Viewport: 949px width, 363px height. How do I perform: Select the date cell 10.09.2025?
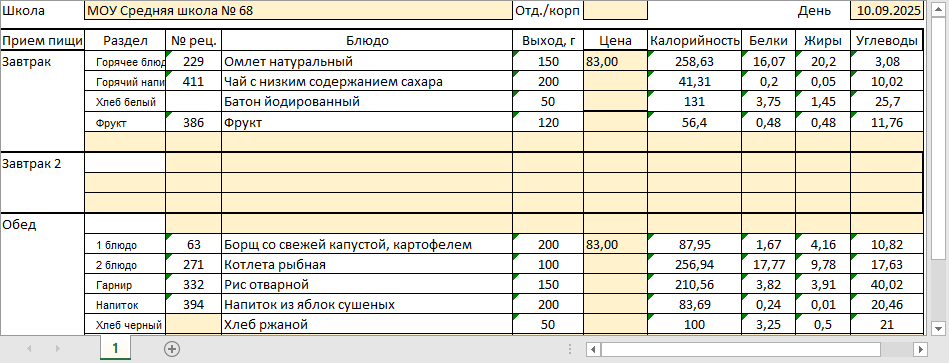tap(887, 10)
